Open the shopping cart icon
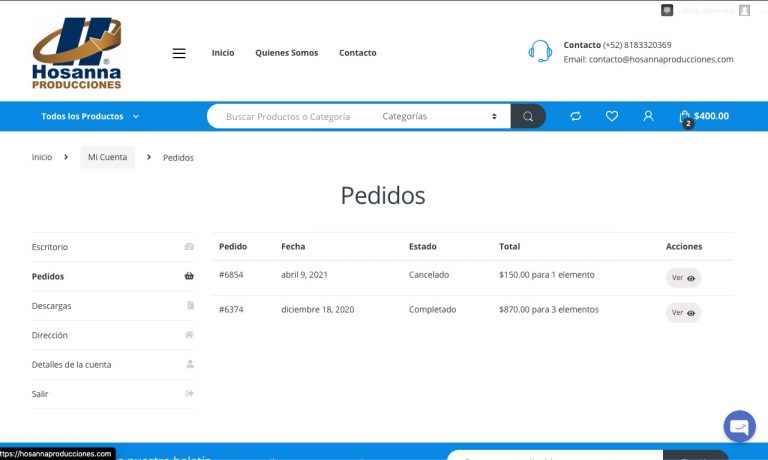The image size is (768, 460). coord(685,116)
